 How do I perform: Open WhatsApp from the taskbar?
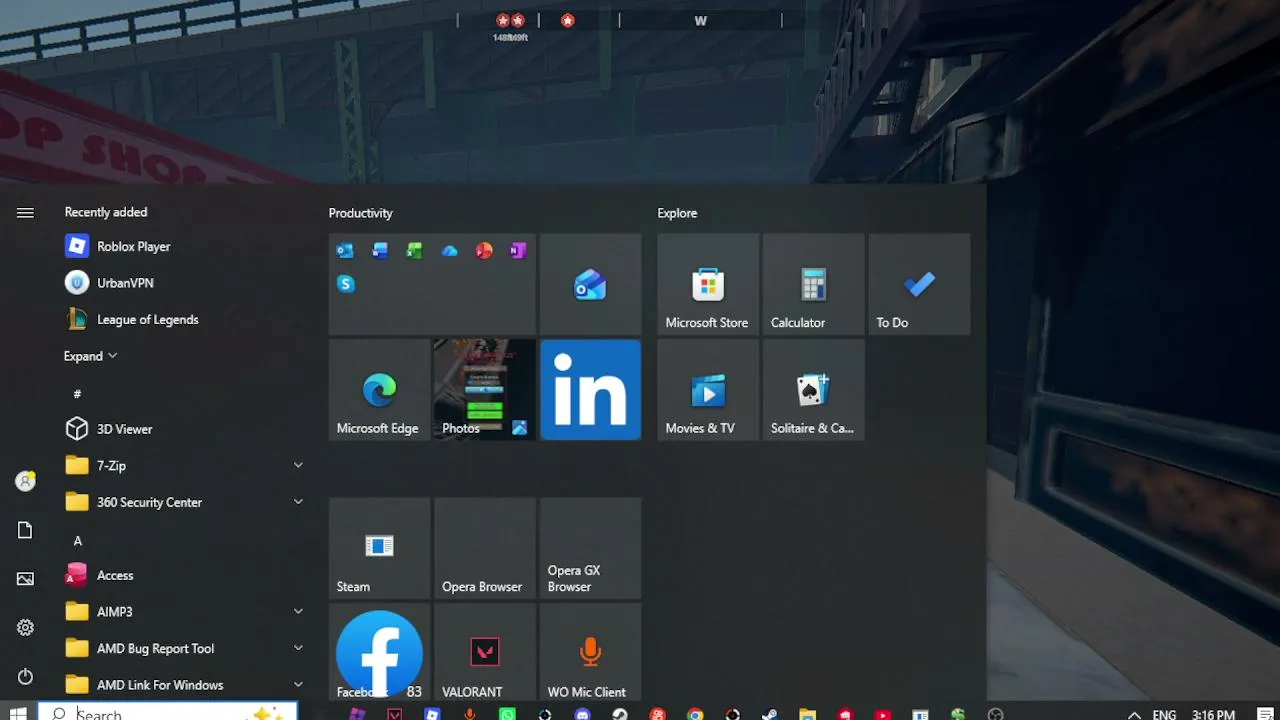507,714
